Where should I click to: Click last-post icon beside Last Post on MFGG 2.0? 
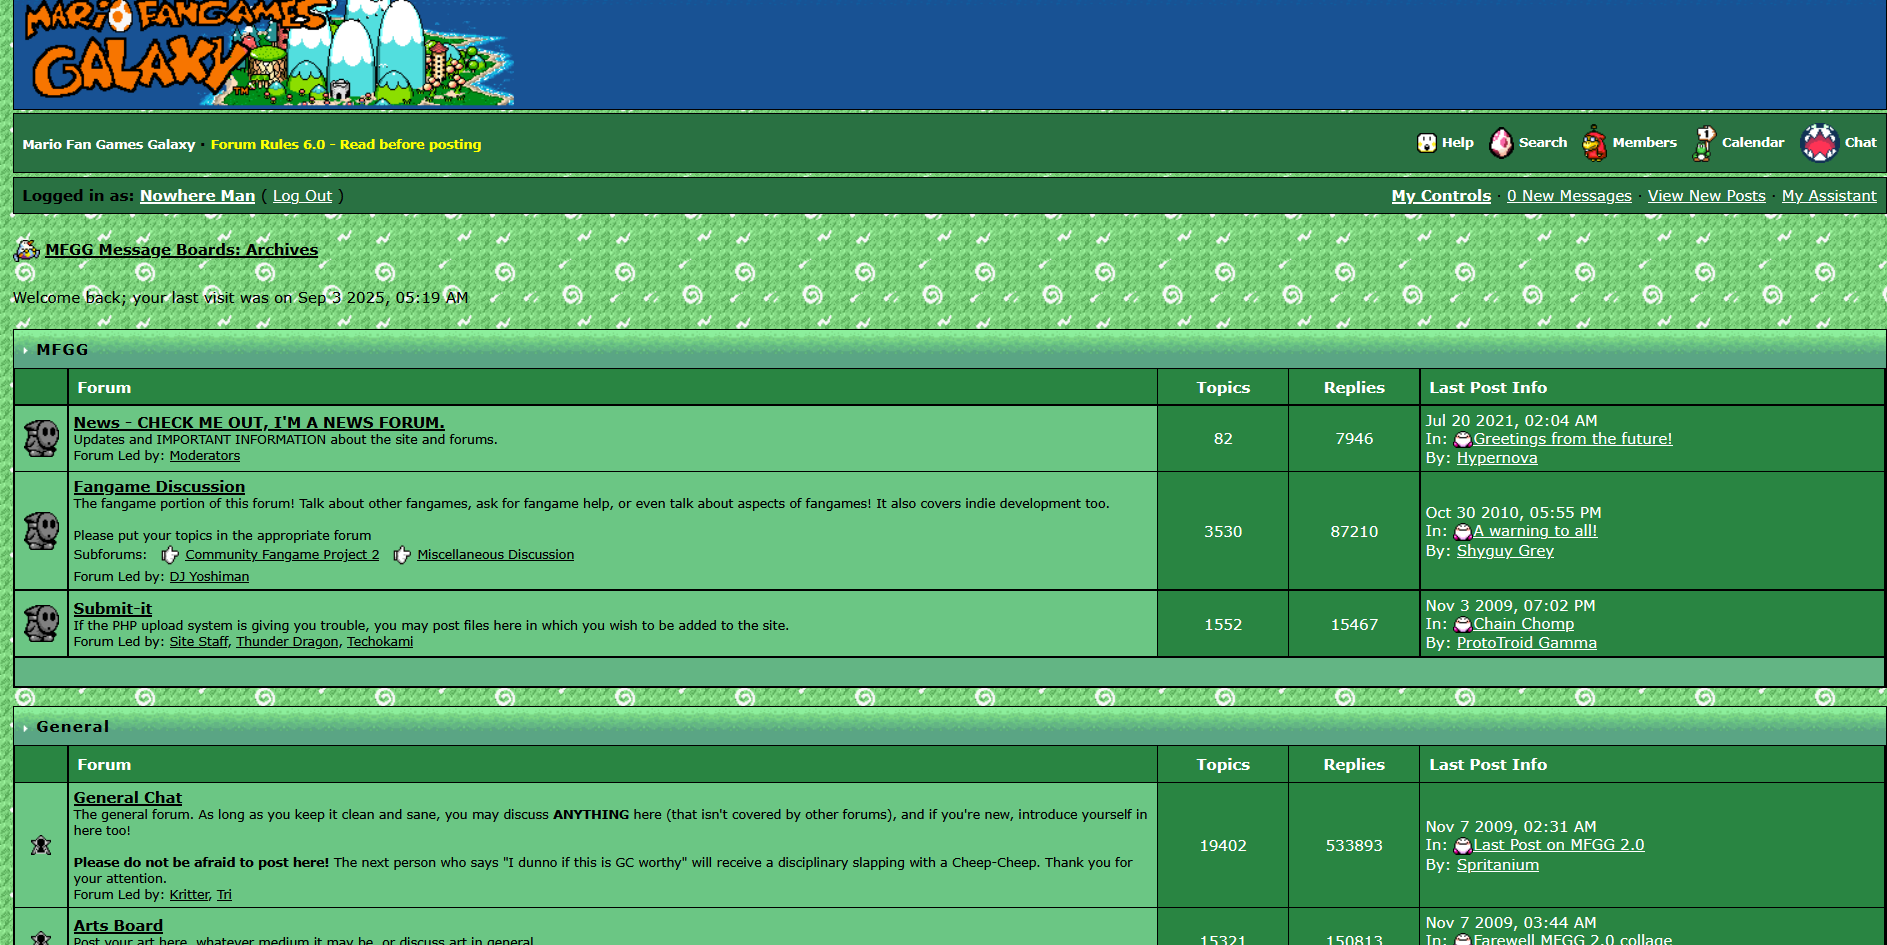click(1462, 846)
